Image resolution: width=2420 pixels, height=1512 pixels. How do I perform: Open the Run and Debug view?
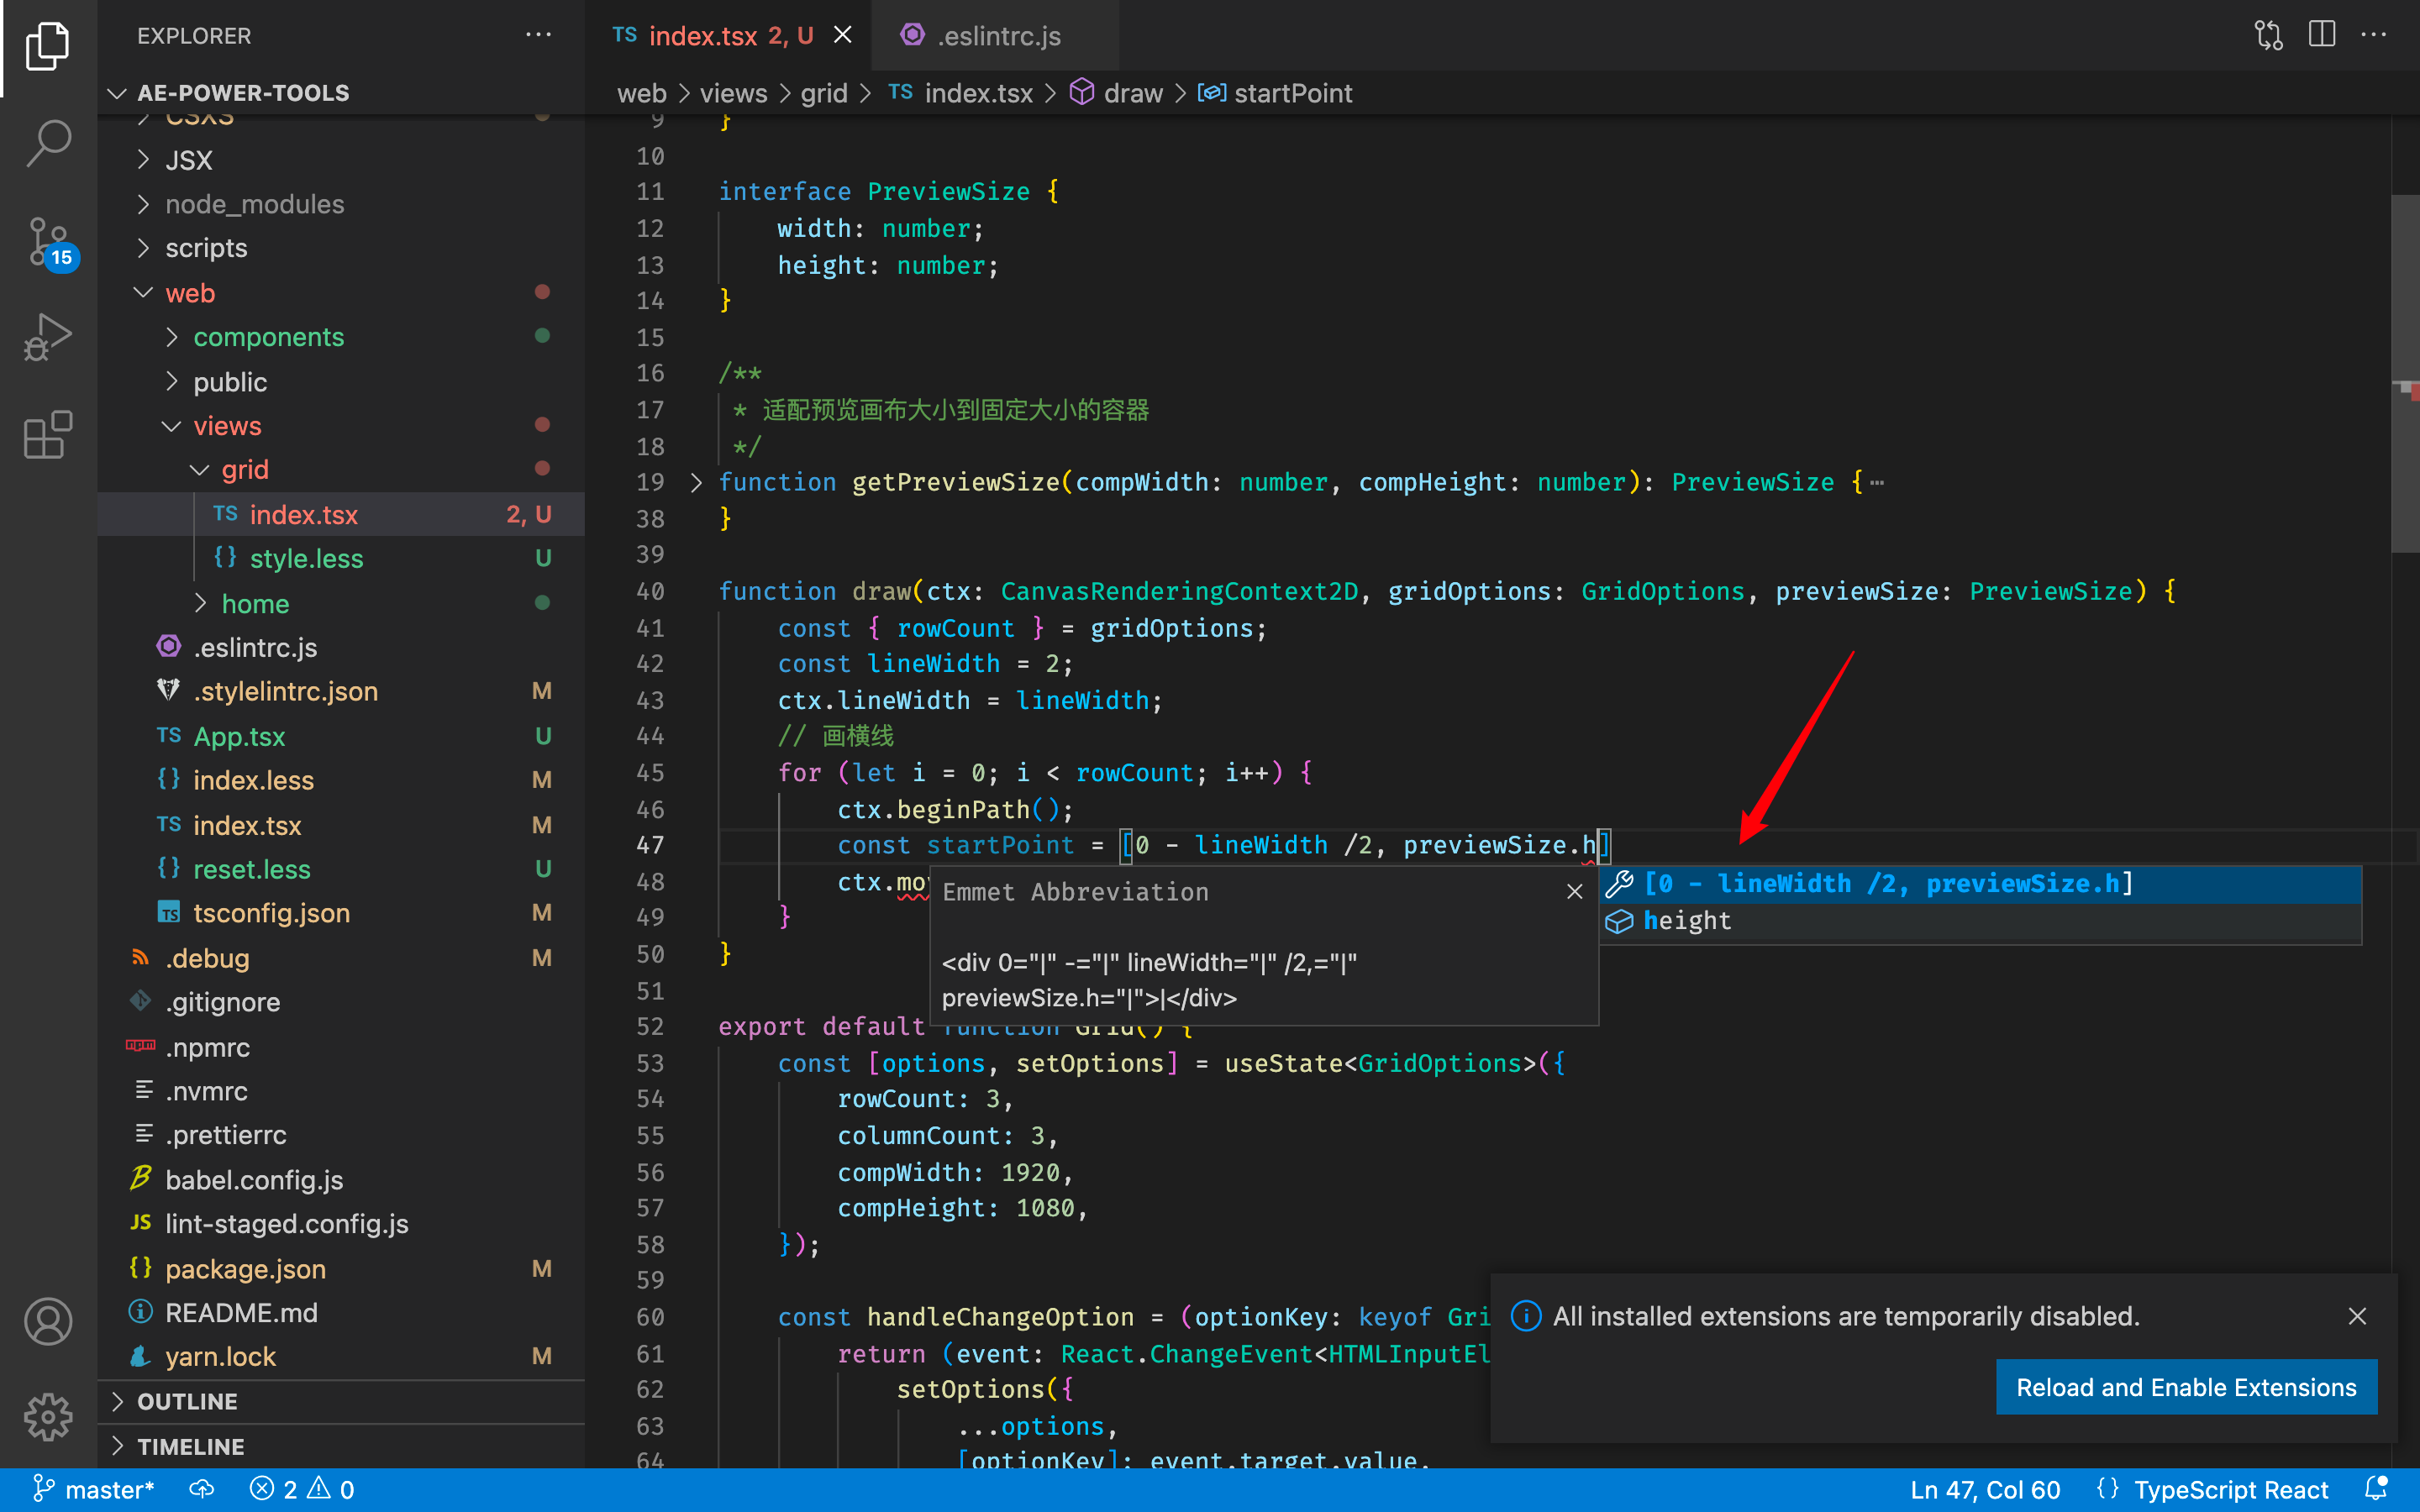pos(47,337)
